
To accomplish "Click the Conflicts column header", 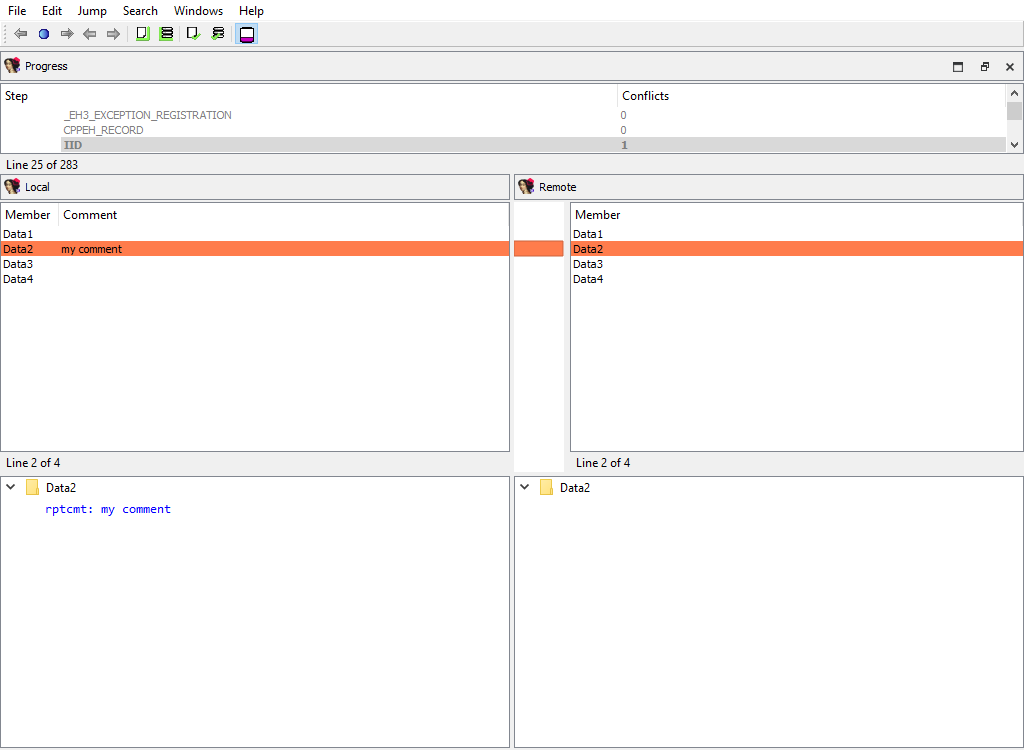I will pyautogui.click(x=645, y=96).
